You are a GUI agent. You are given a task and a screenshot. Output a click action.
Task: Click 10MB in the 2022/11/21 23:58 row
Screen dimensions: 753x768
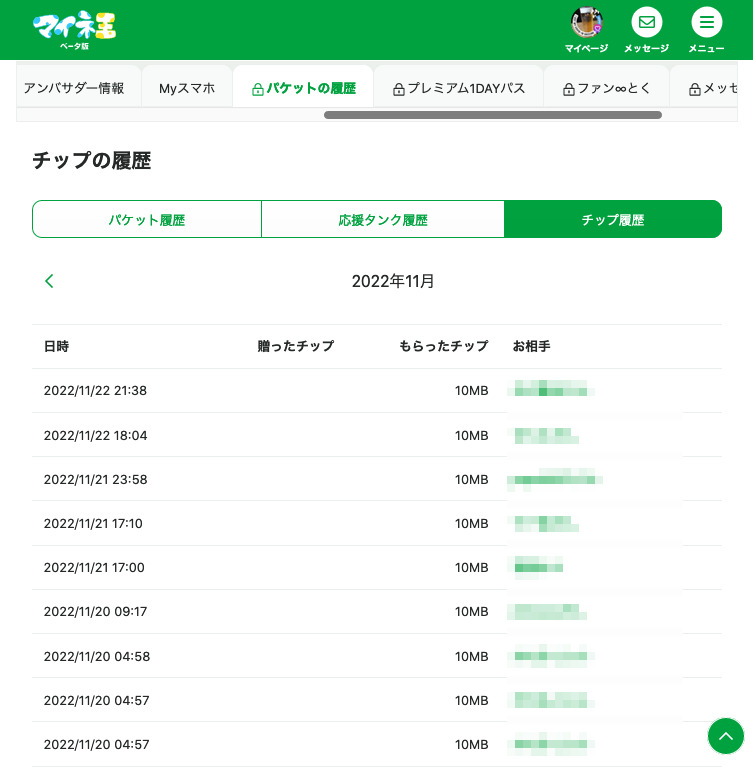(471, 480)
